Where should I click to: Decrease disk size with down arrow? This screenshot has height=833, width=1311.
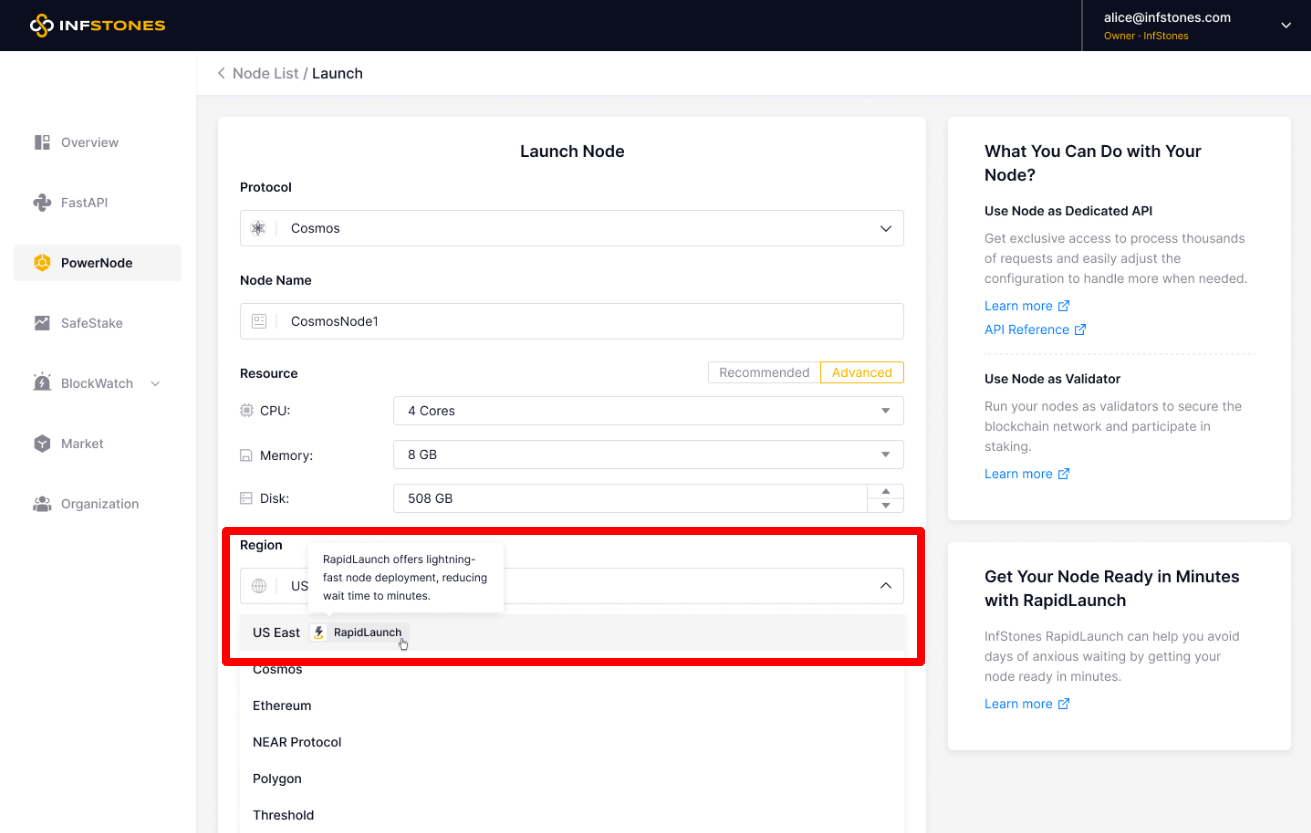click(885, 506)
